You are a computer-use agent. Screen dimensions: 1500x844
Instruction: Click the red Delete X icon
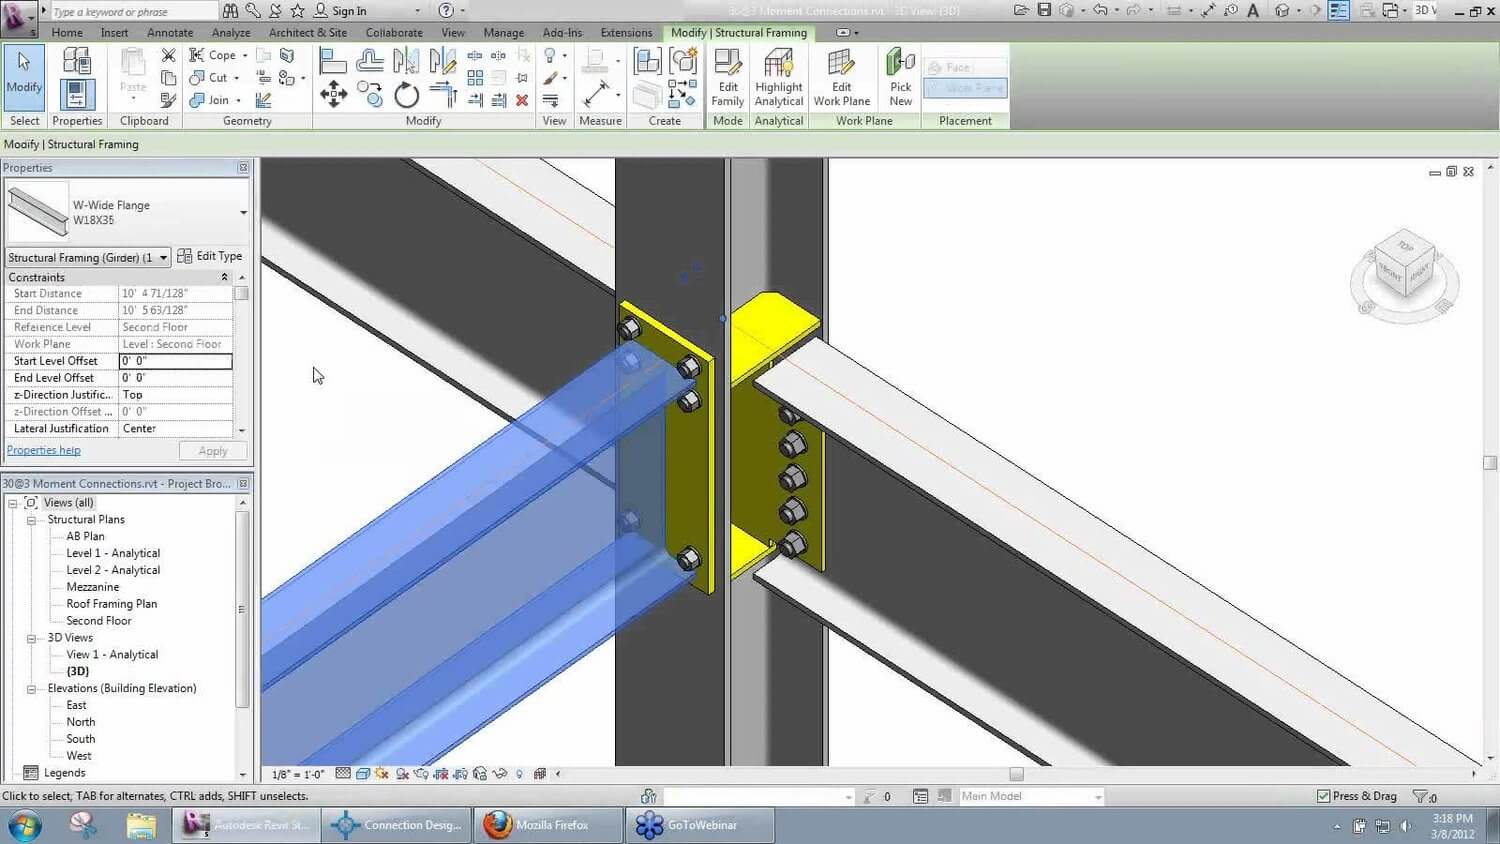pyautogui.click(x=522, y=100)
